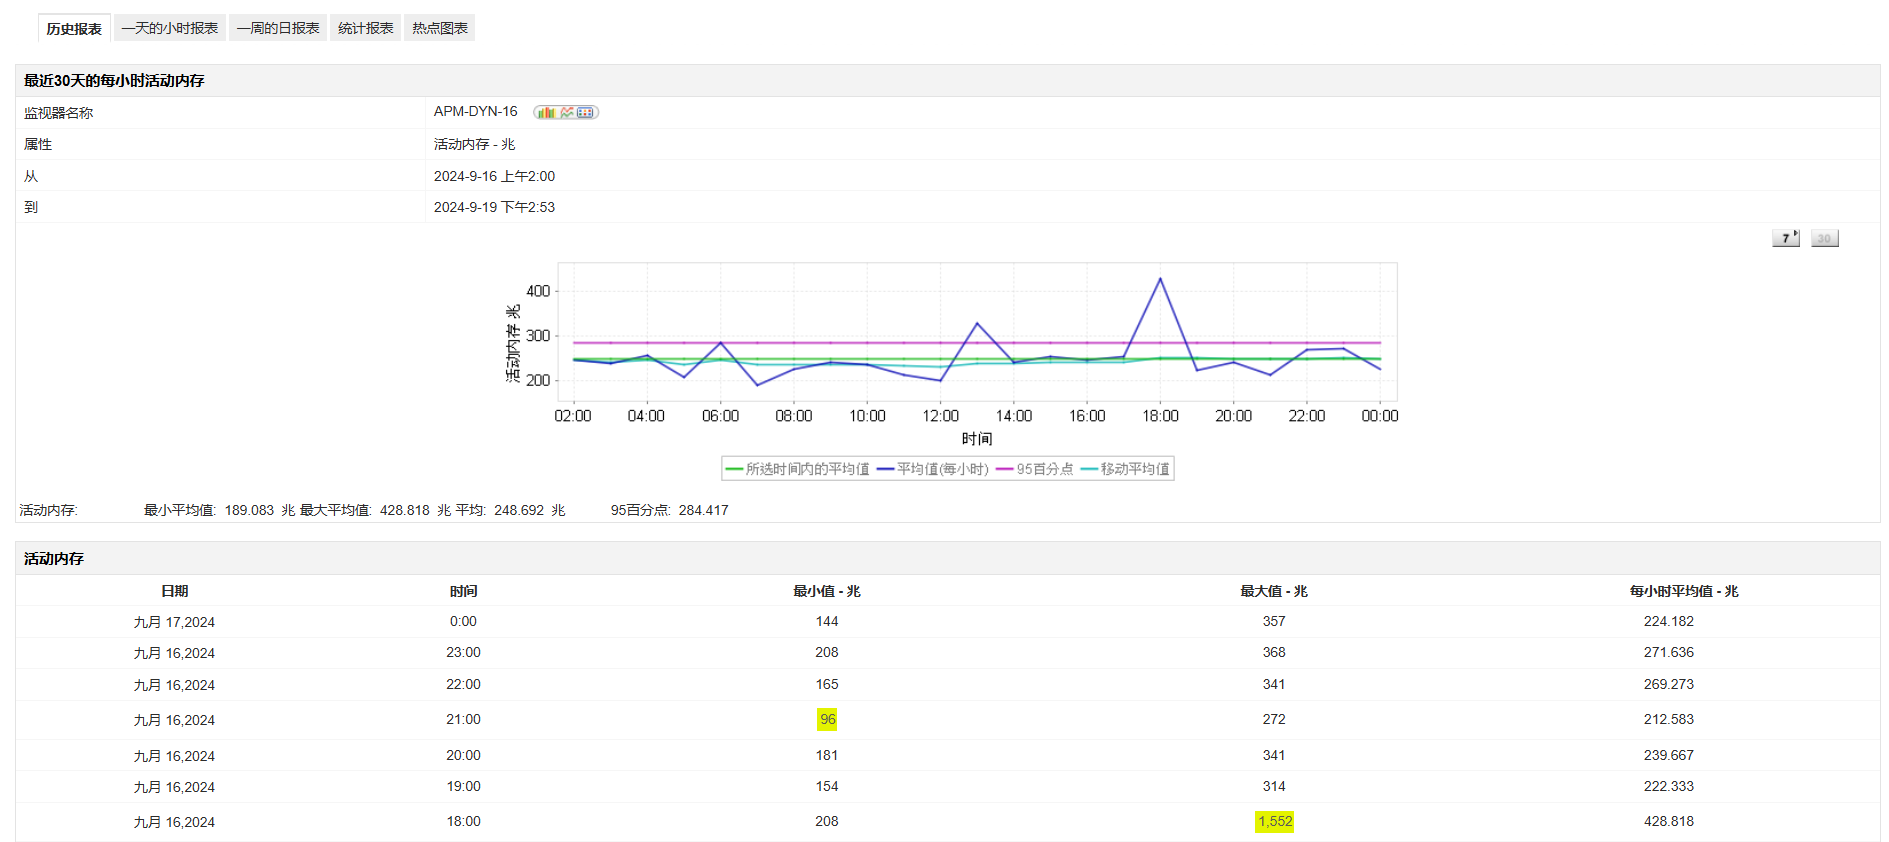Image resolution: width=1889 pixels, height=842 pixels.
Task: Go to the 热点图表 tab
Action: click(440, 28)
